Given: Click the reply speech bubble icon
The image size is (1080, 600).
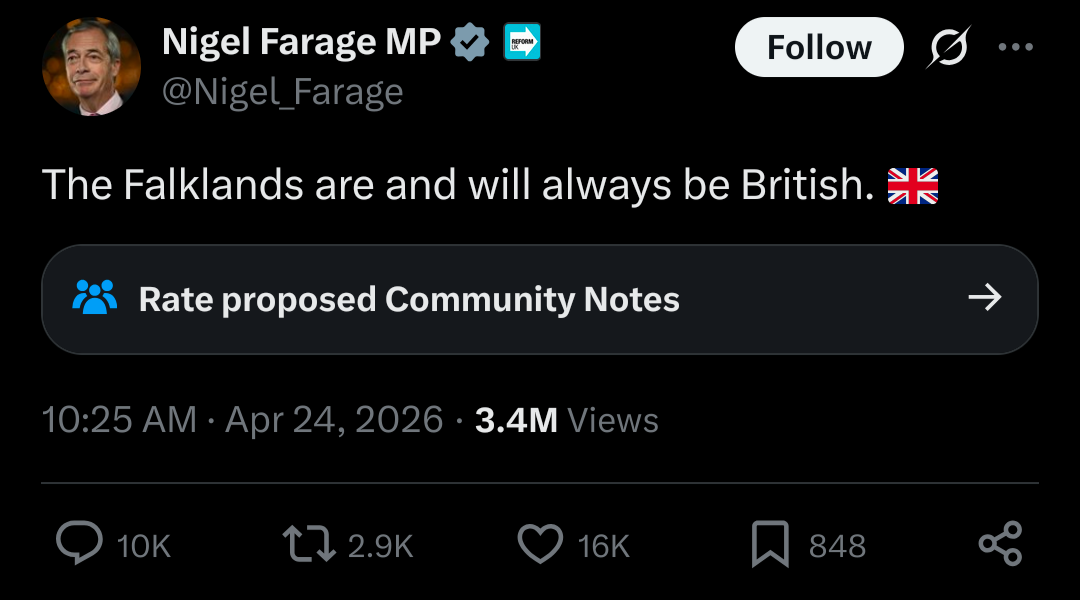Looking at the screenshot, I should point(81,544).
